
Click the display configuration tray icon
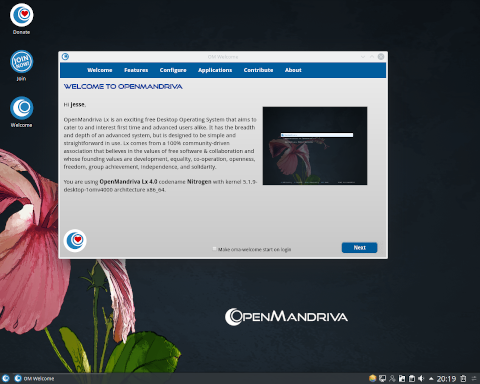pyautogui.click(x=382, y=378)
